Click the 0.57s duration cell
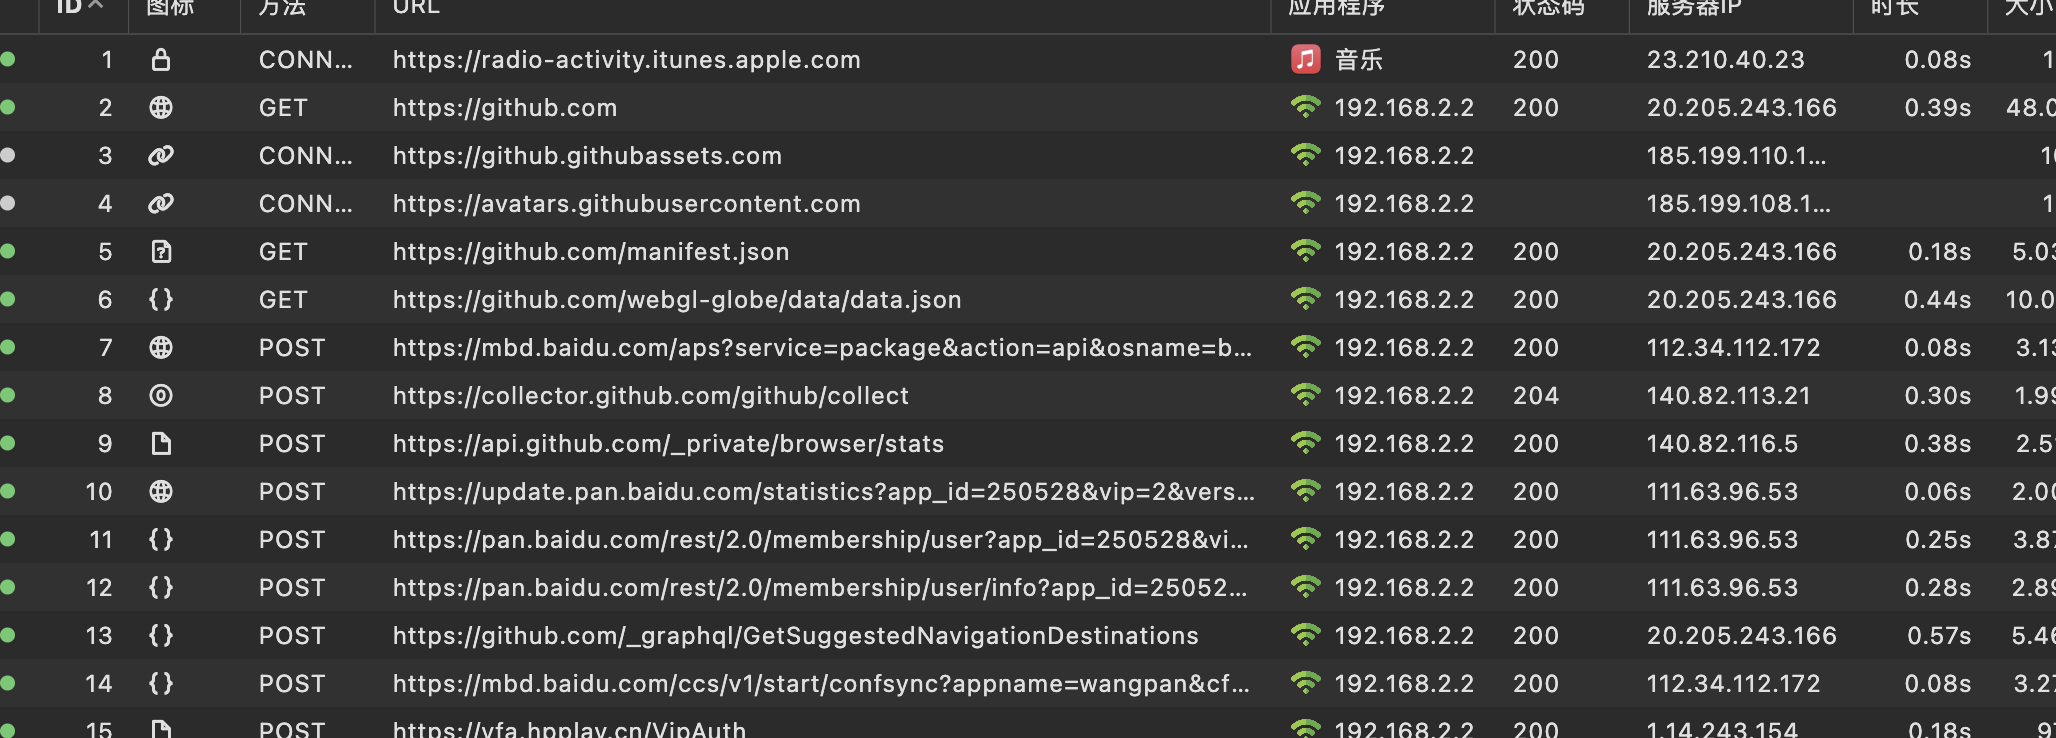This screenshot has width=2056, height=738. tap(1939, 636)
